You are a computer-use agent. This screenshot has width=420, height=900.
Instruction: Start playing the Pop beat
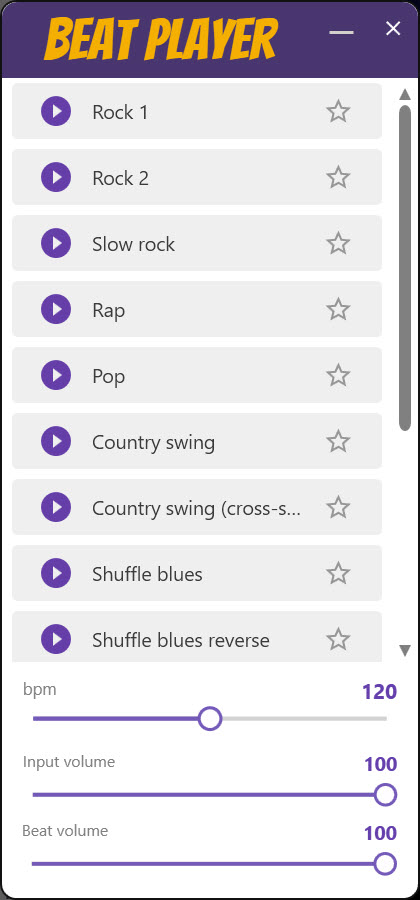tap(56, 375)
